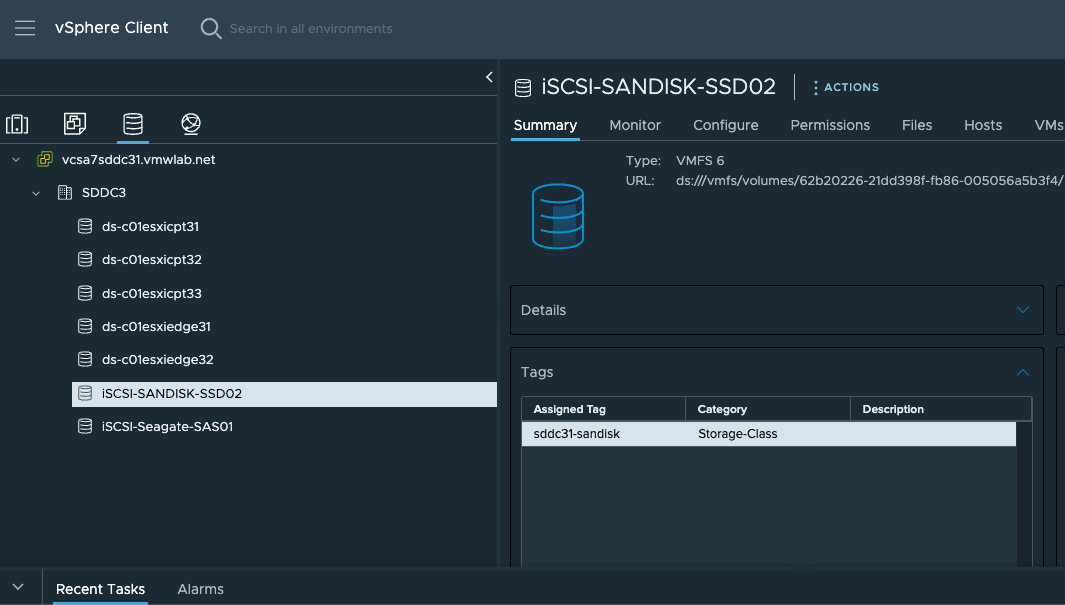Select iSCSI-SANDISK-SSD02 in the tree

(x=284, y=394)
